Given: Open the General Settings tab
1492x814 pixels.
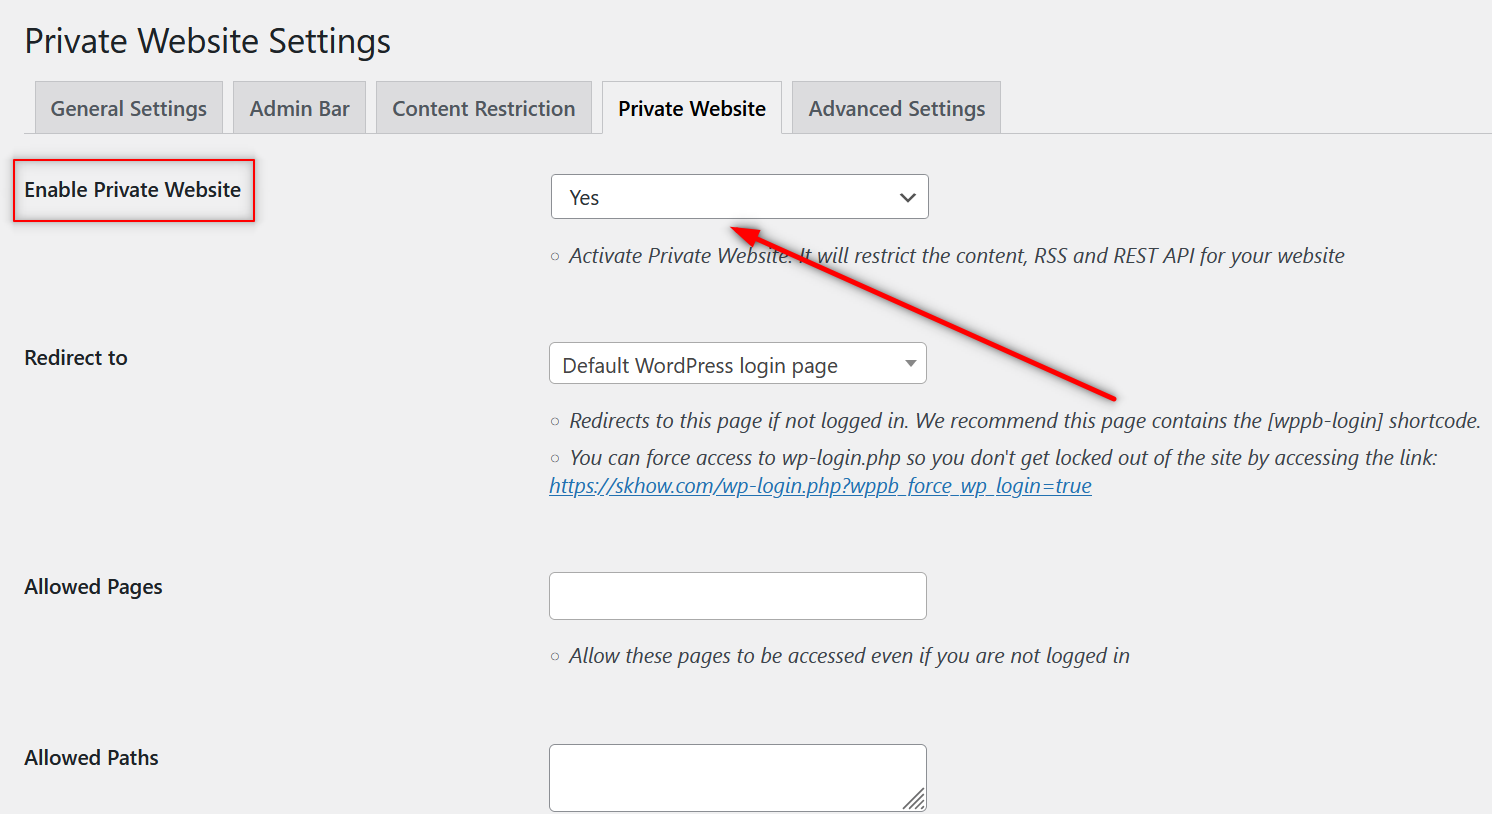Looking at the screenshot, I should [x=129, y=108].
